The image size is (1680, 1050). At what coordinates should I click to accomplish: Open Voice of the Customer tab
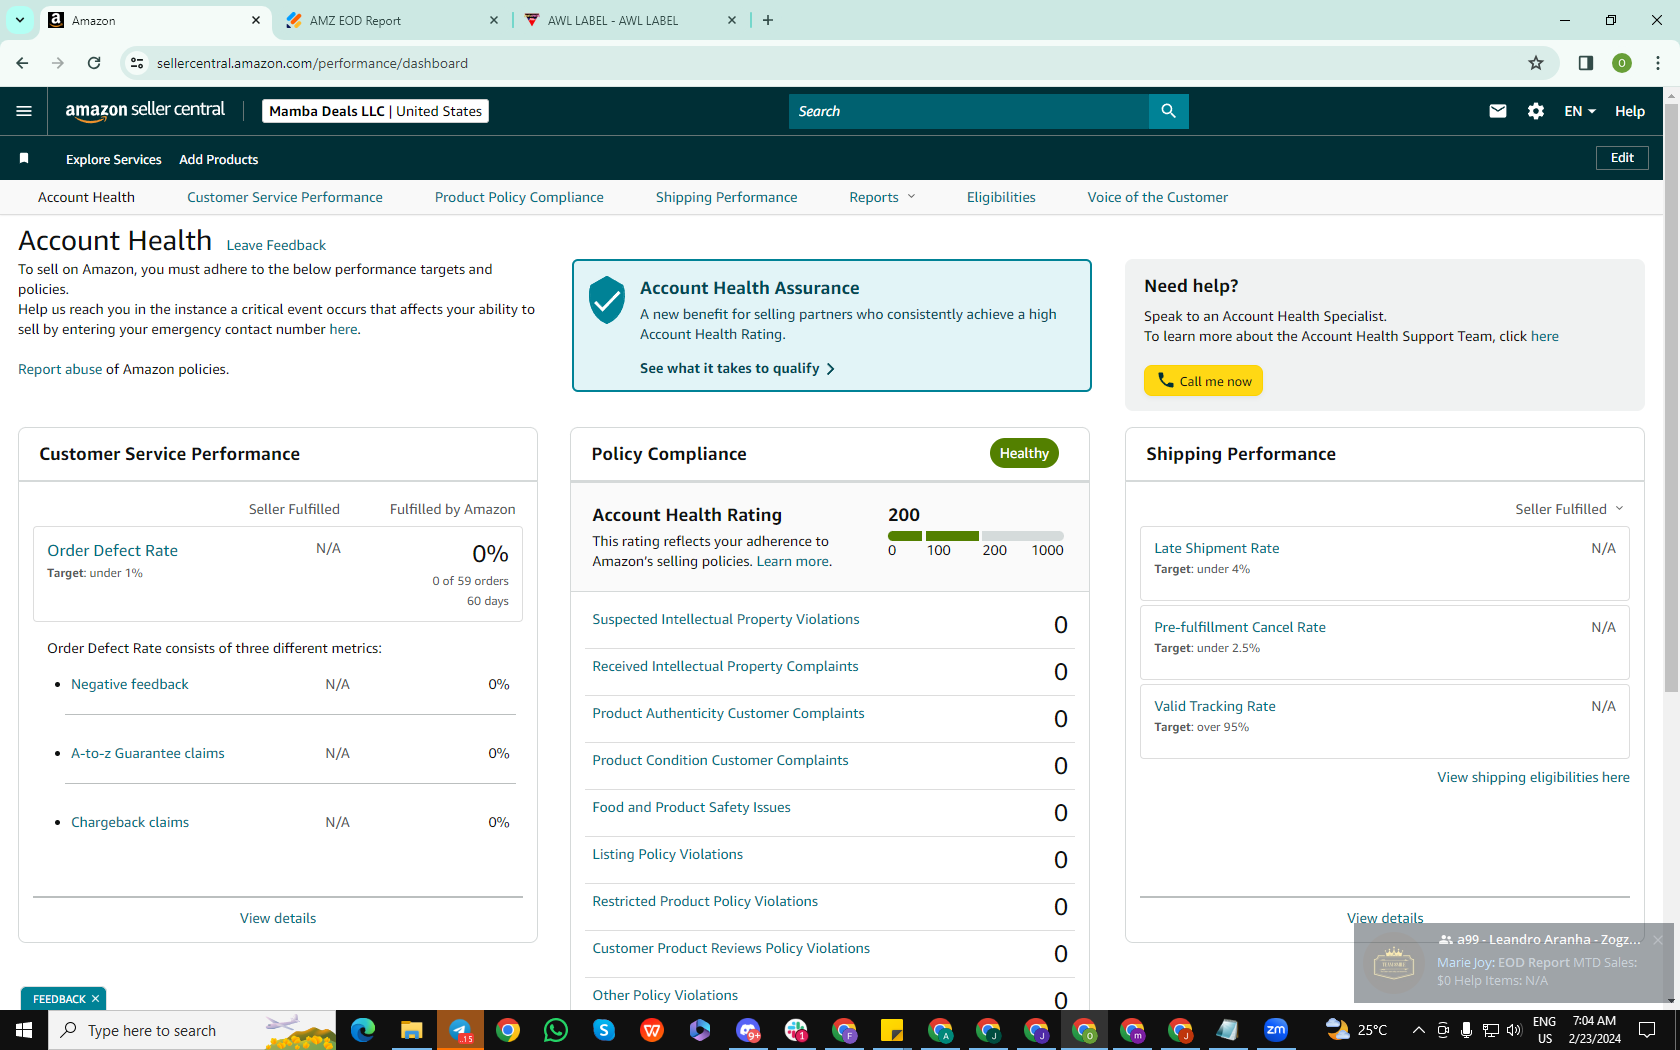[1157, 197]
